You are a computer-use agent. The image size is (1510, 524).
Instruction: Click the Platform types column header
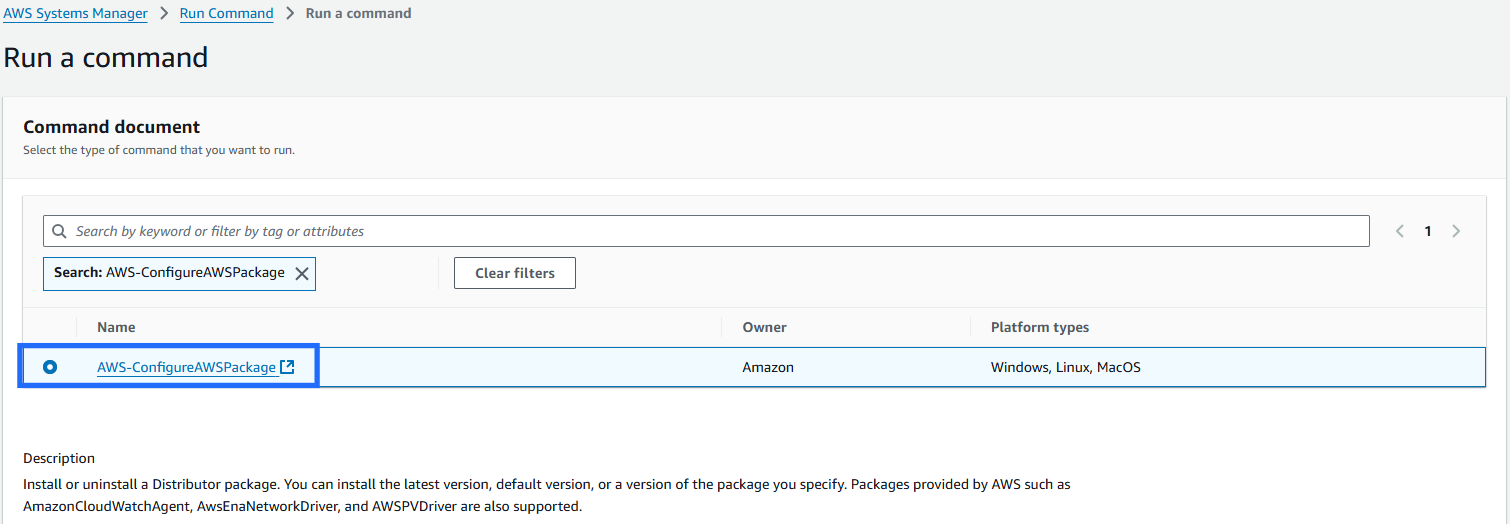(x=1039, y=327)
